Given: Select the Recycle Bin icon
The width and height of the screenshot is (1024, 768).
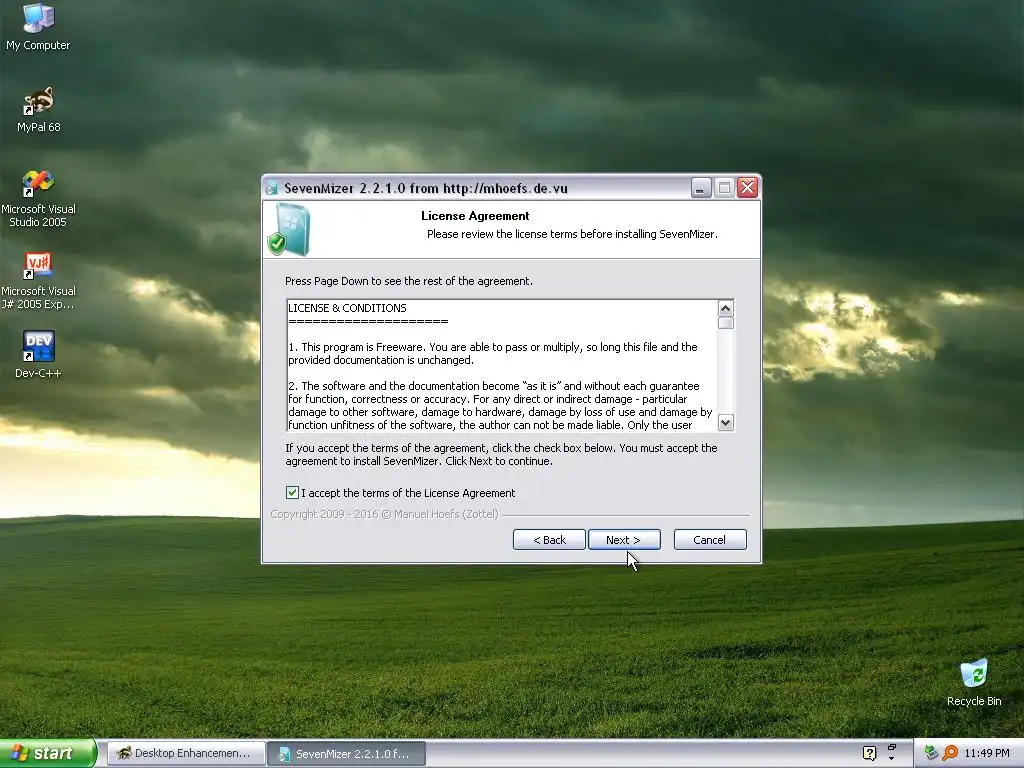Looking at the screenshot, I should [x=974, y=682].
